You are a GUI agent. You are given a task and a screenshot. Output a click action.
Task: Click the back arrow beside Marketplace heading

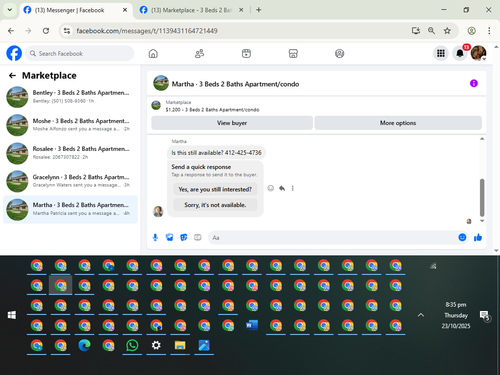[x=12, y=76]
